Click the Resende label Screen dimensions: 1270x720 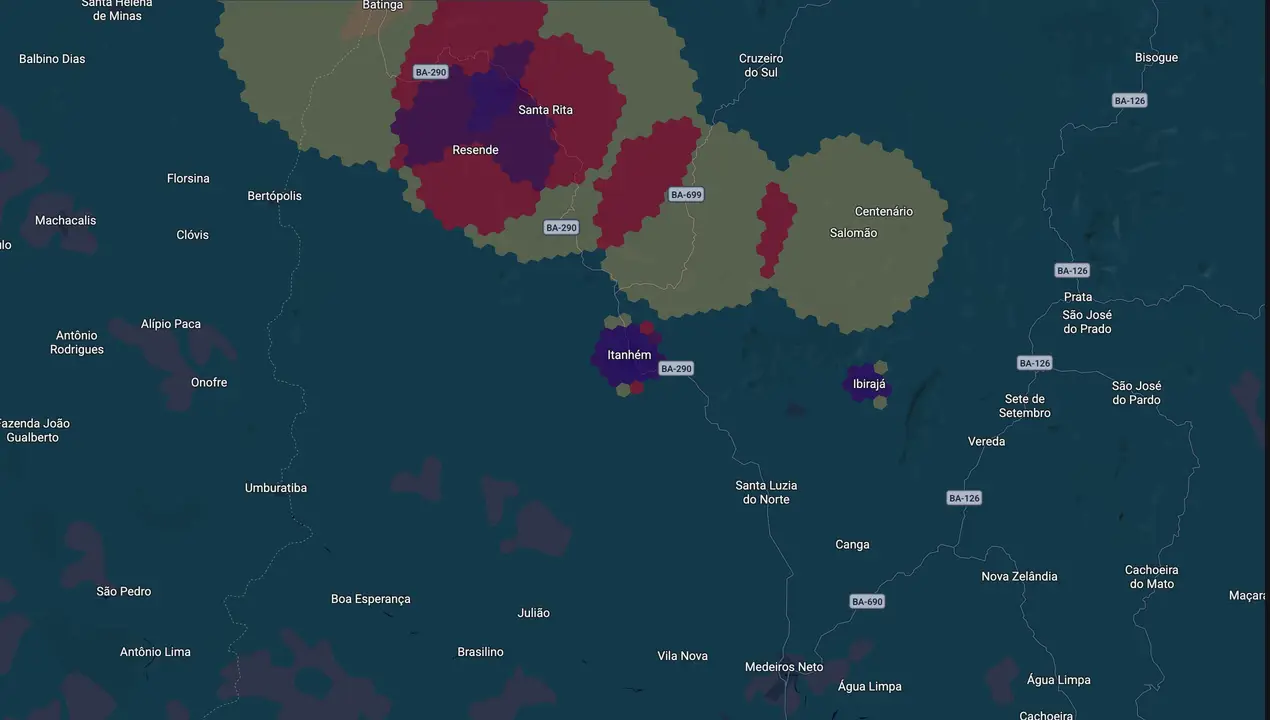[475, 150]
